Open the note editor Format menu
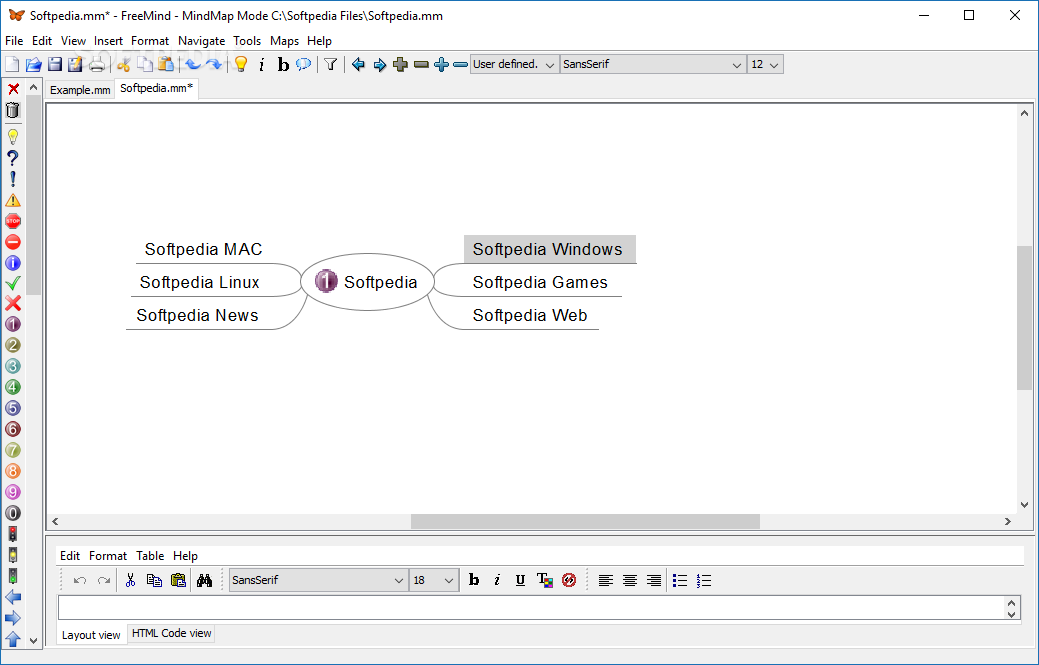 [x=108, y=556]
